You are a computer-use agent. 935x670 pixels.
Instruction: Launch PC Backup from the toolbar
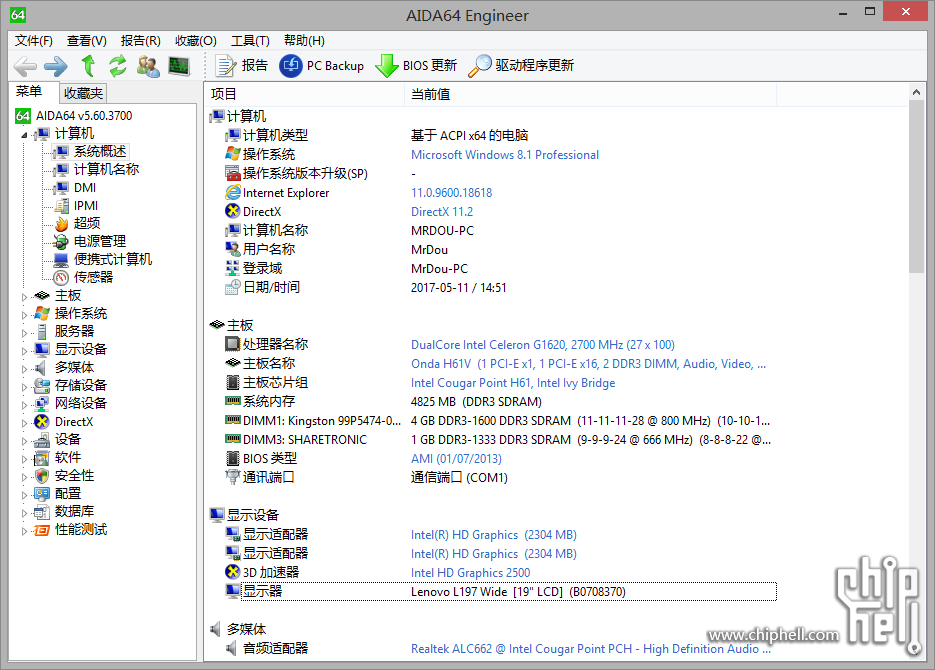click(x=321, y=66)
